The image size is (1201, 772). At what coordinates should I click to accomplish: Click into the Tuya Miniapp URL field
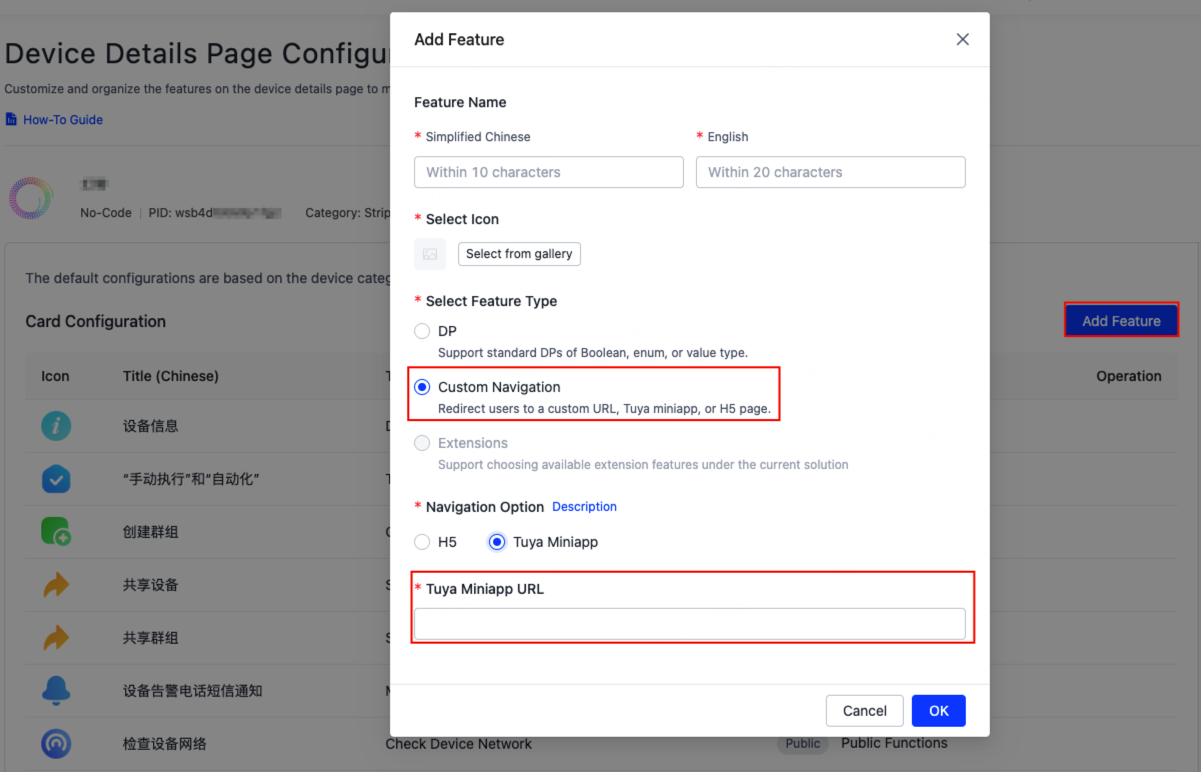pyautogui.click(x=689, y=624)
